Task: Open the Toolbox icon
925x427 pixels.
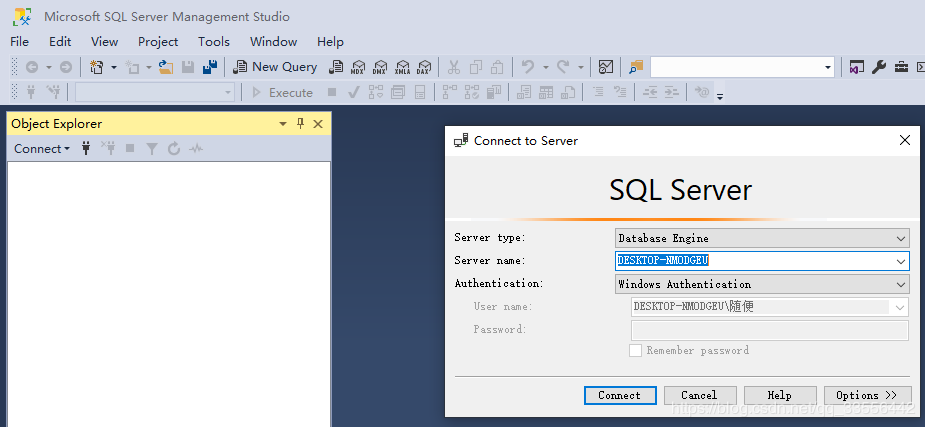Action: [901, 67]
